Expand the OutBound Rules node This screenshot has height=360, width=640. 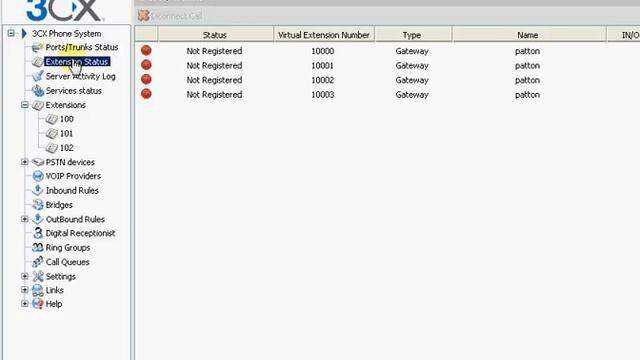point(24,219)
